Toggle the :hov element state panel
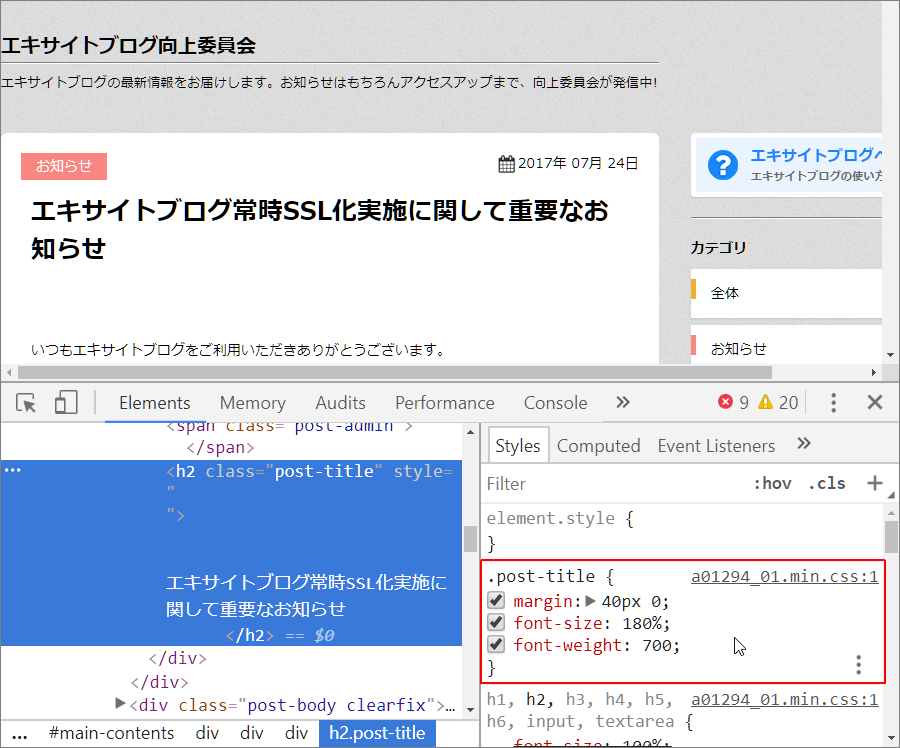The image size is (900, 748). point(773,483)
